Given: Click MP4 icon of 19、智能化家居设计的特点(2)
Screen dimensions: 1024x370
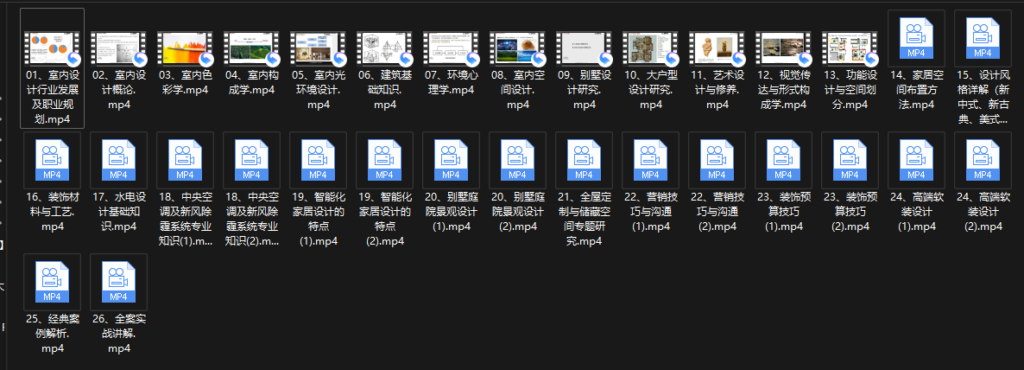Looking at the screenshot, I should point(385,161).
